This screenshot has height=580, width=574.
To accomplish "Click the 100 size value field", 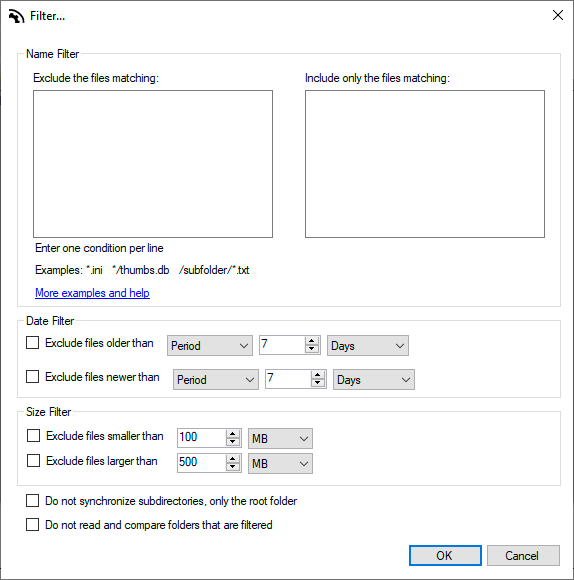I will click(x=202, y=438).
